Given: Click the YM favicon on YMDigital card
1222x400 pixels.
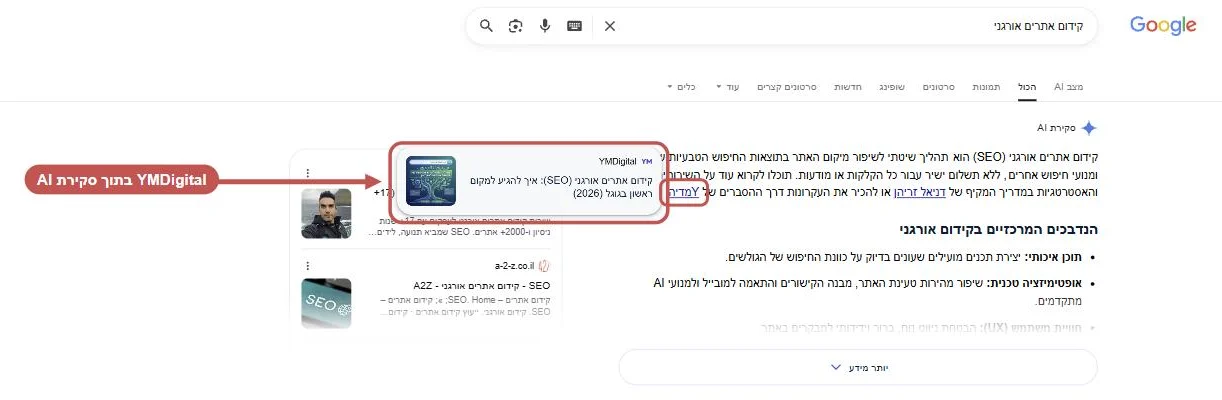Looking at the screenshot, I should click(647, 161).
